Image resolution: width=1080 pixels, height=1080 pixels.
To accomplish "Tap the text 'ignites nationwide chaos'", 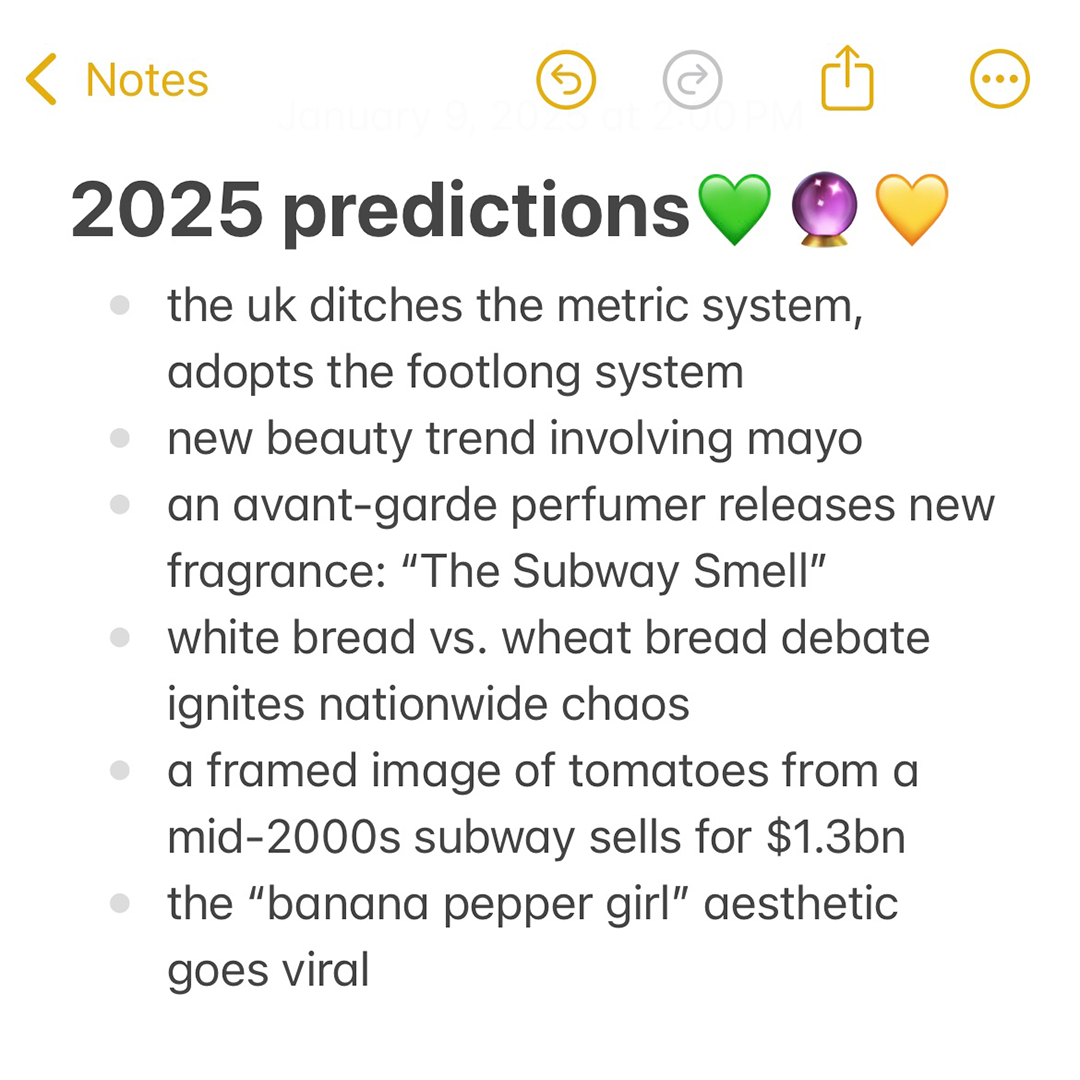I will (x=428, y=706).
